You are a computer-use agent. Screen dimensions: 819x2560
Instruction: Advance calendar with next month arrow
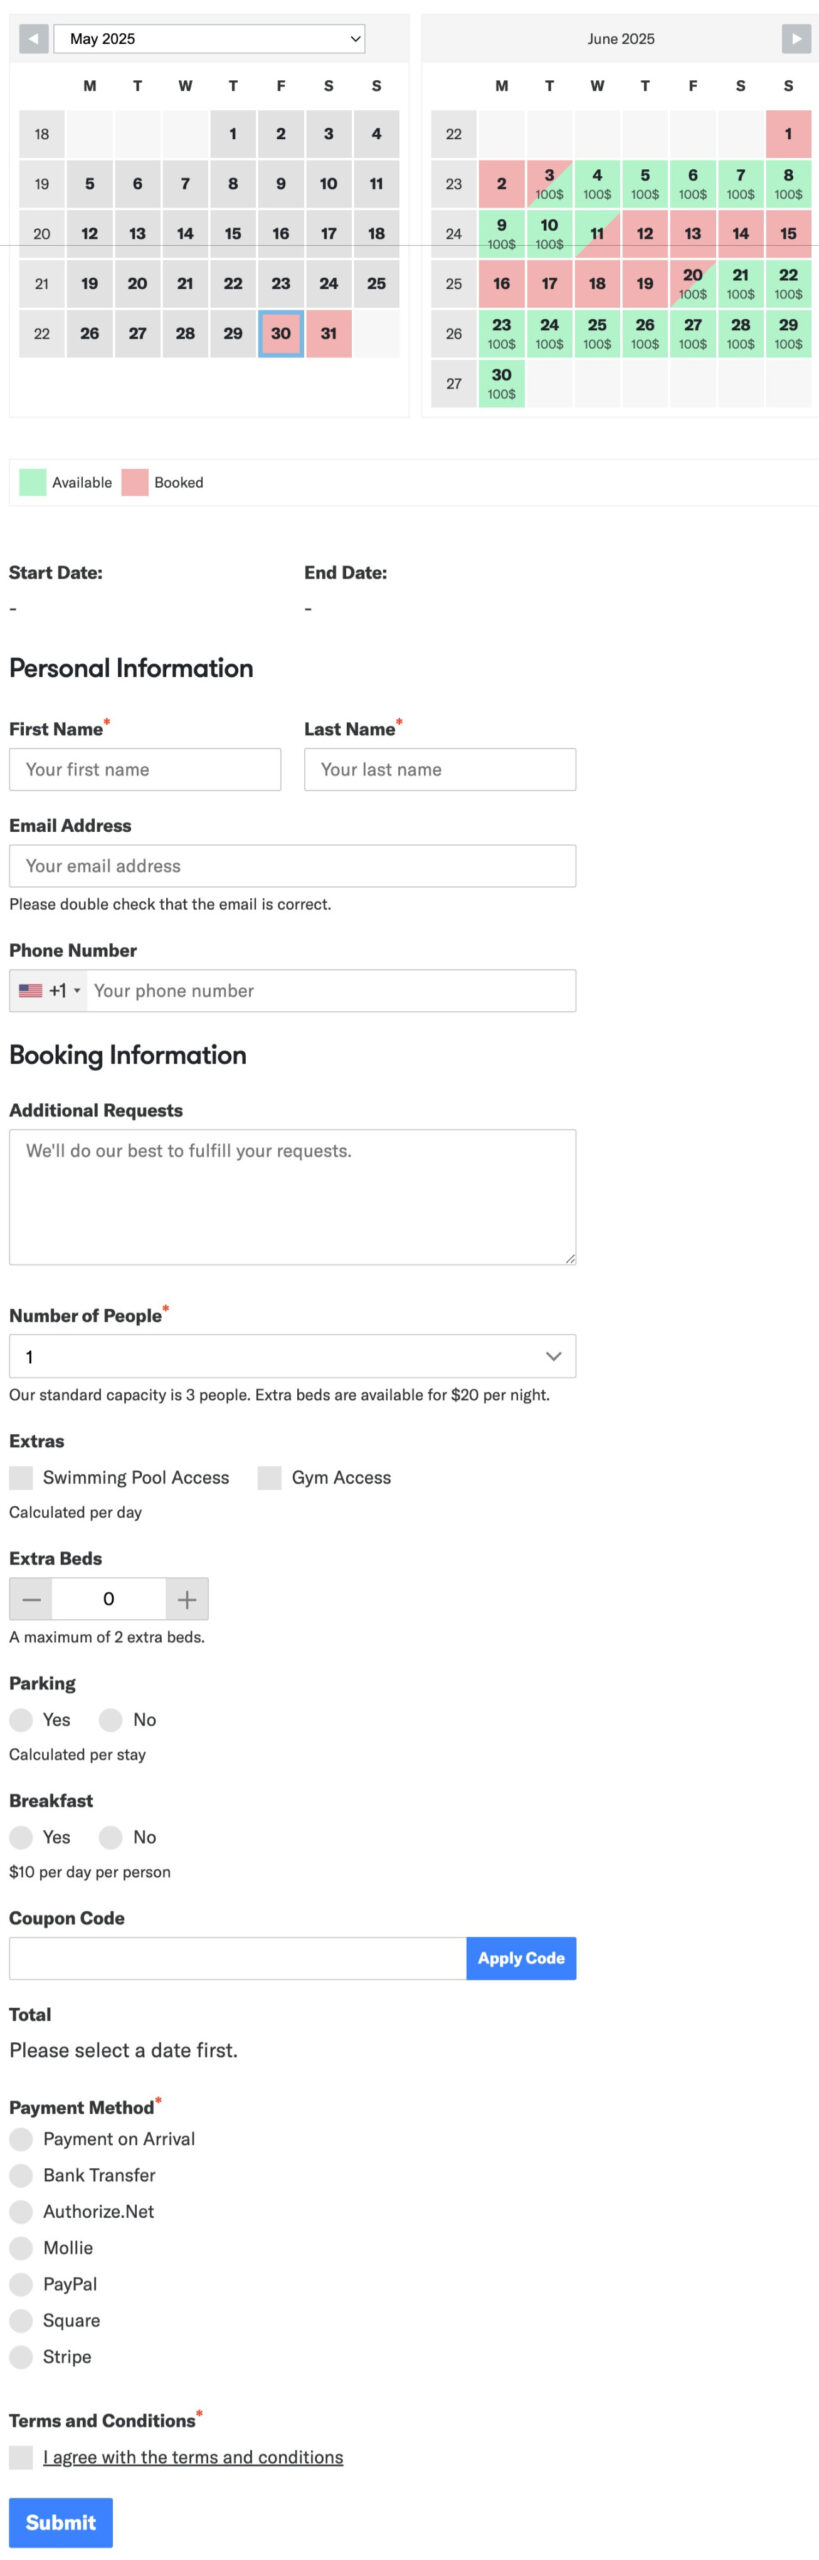(x=796, y=39)
